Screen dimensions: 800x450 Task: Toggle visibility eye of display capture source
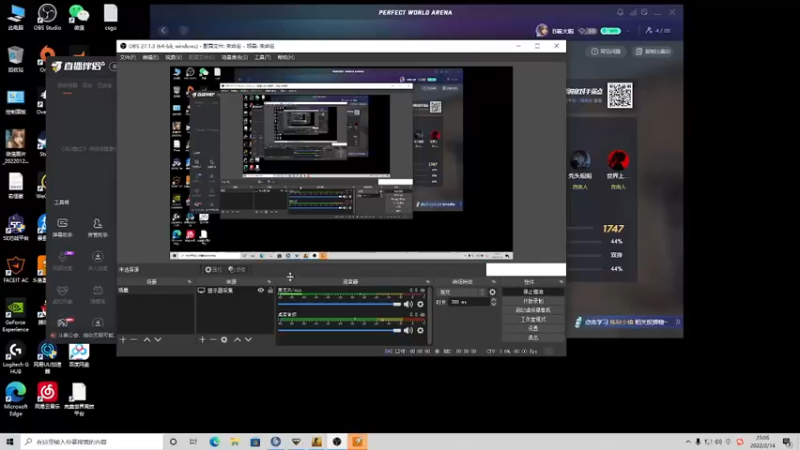(261, 290)
